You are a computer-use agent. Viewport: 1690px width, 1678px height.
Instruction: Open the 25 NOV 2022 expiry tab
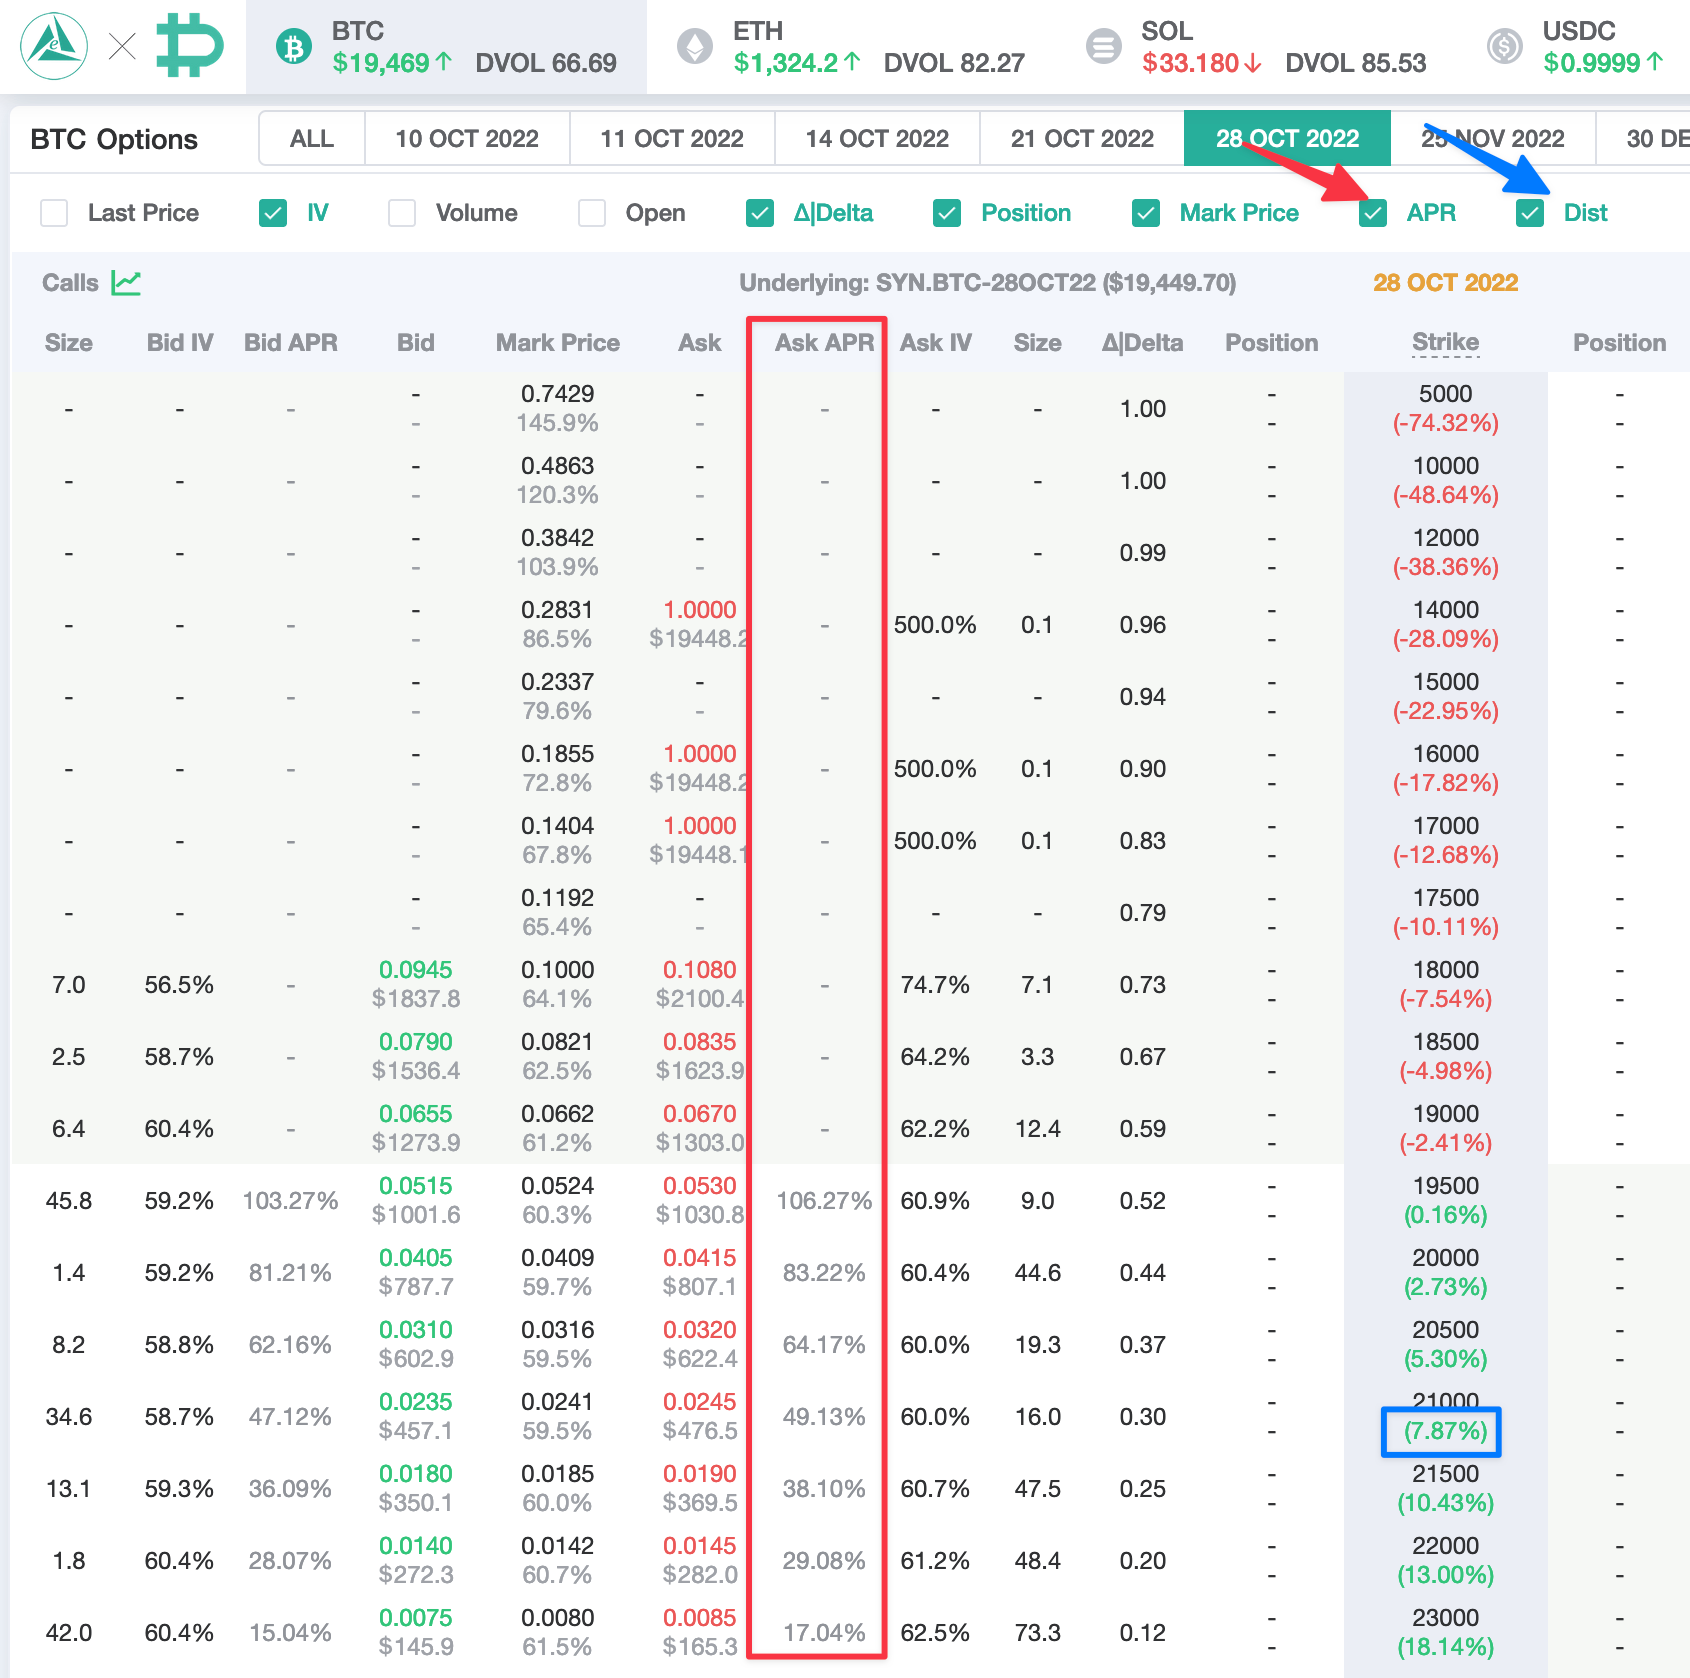pyautogui.click(x=1491, y=138)
